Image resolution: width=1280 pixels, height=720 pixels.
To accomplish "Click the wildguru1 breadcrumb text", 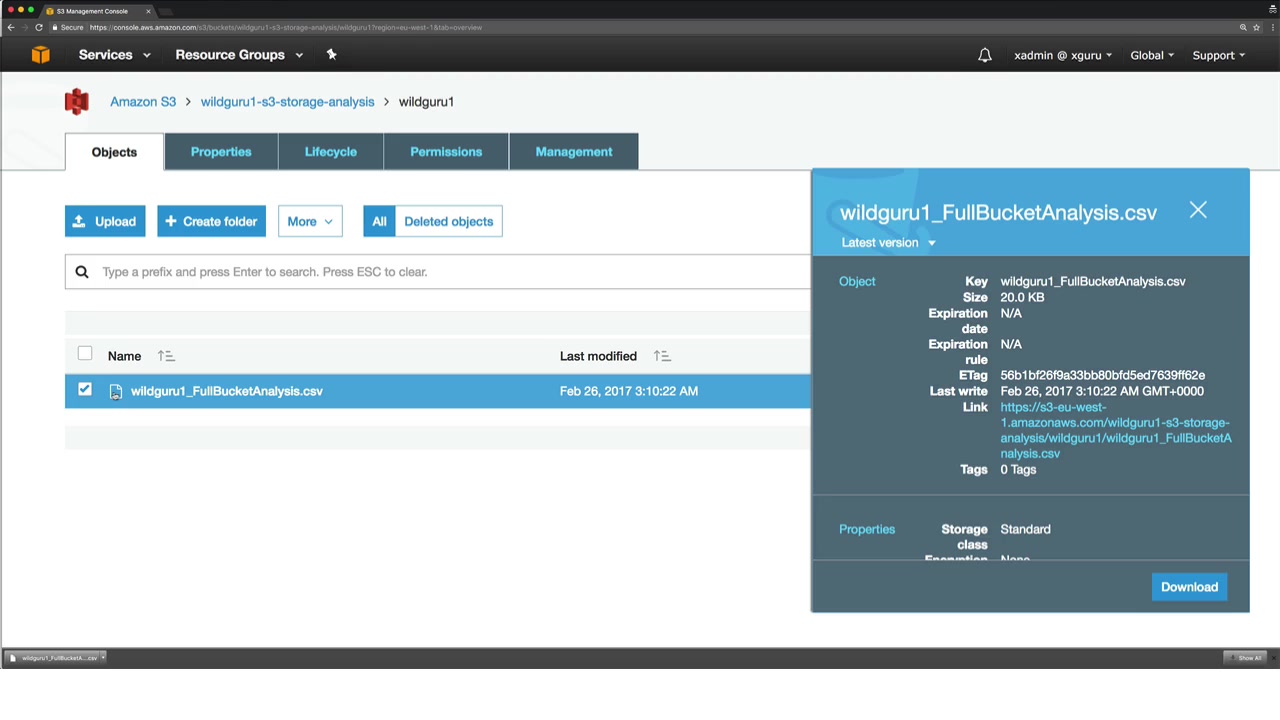I will coord(426,102).
